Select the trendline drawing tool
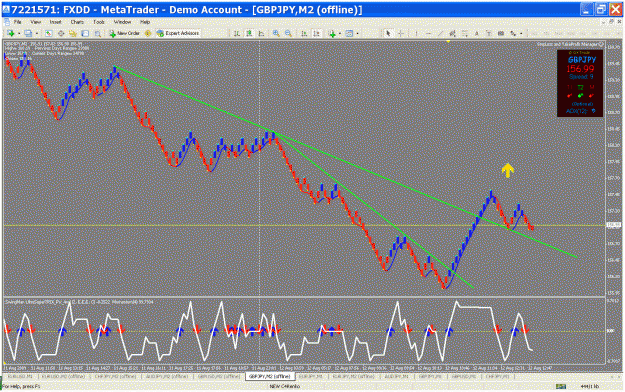Viewport: 625px width, 392px height. coord(440,33)
